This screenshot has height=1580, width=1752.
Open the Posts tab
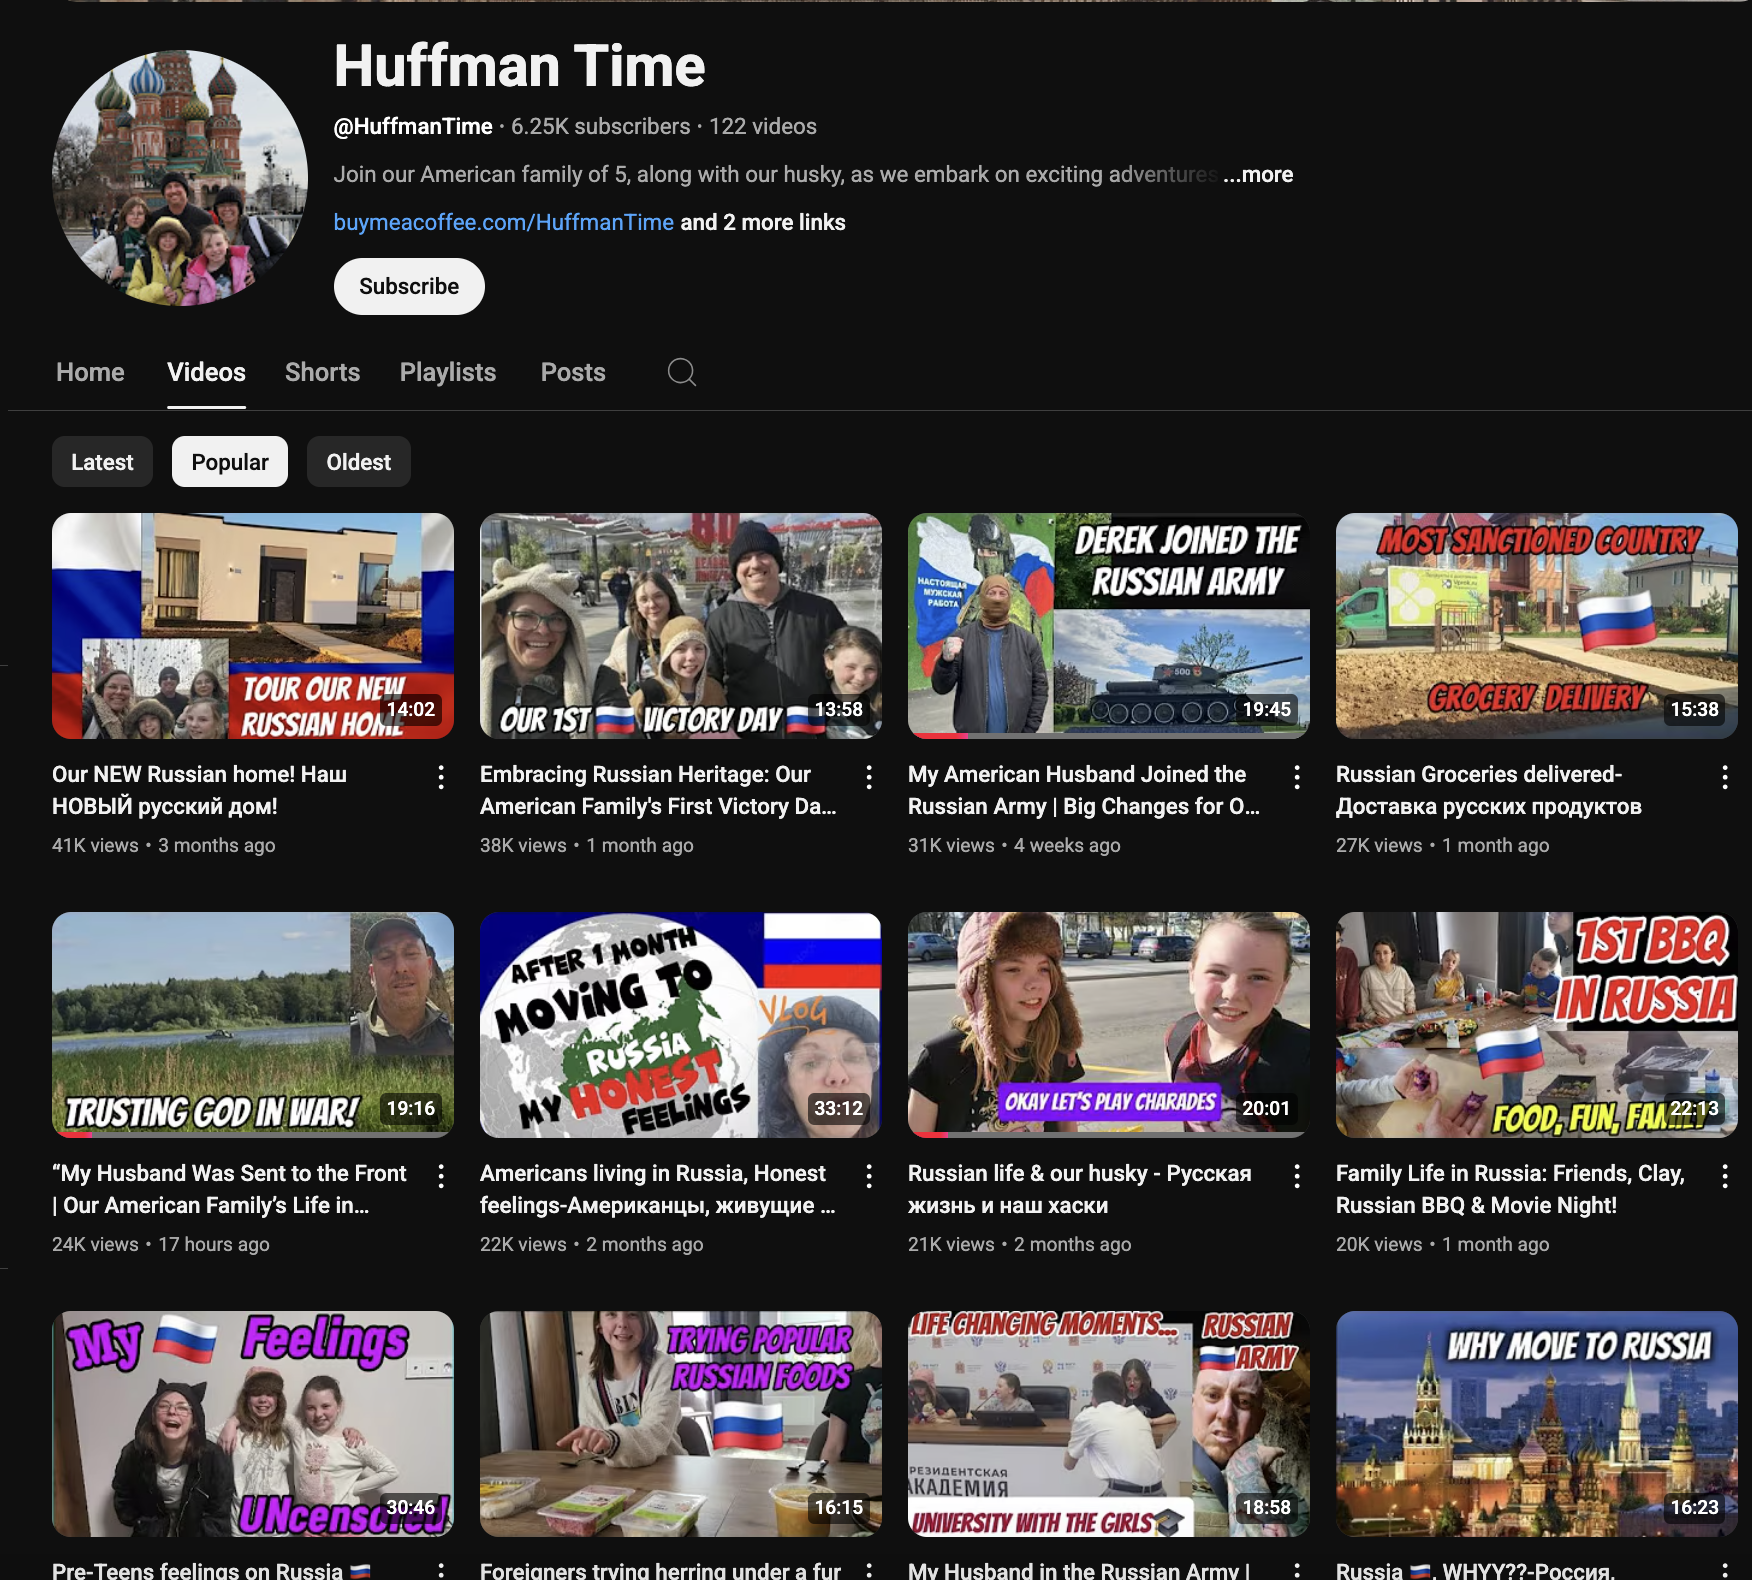click(573, 372)
